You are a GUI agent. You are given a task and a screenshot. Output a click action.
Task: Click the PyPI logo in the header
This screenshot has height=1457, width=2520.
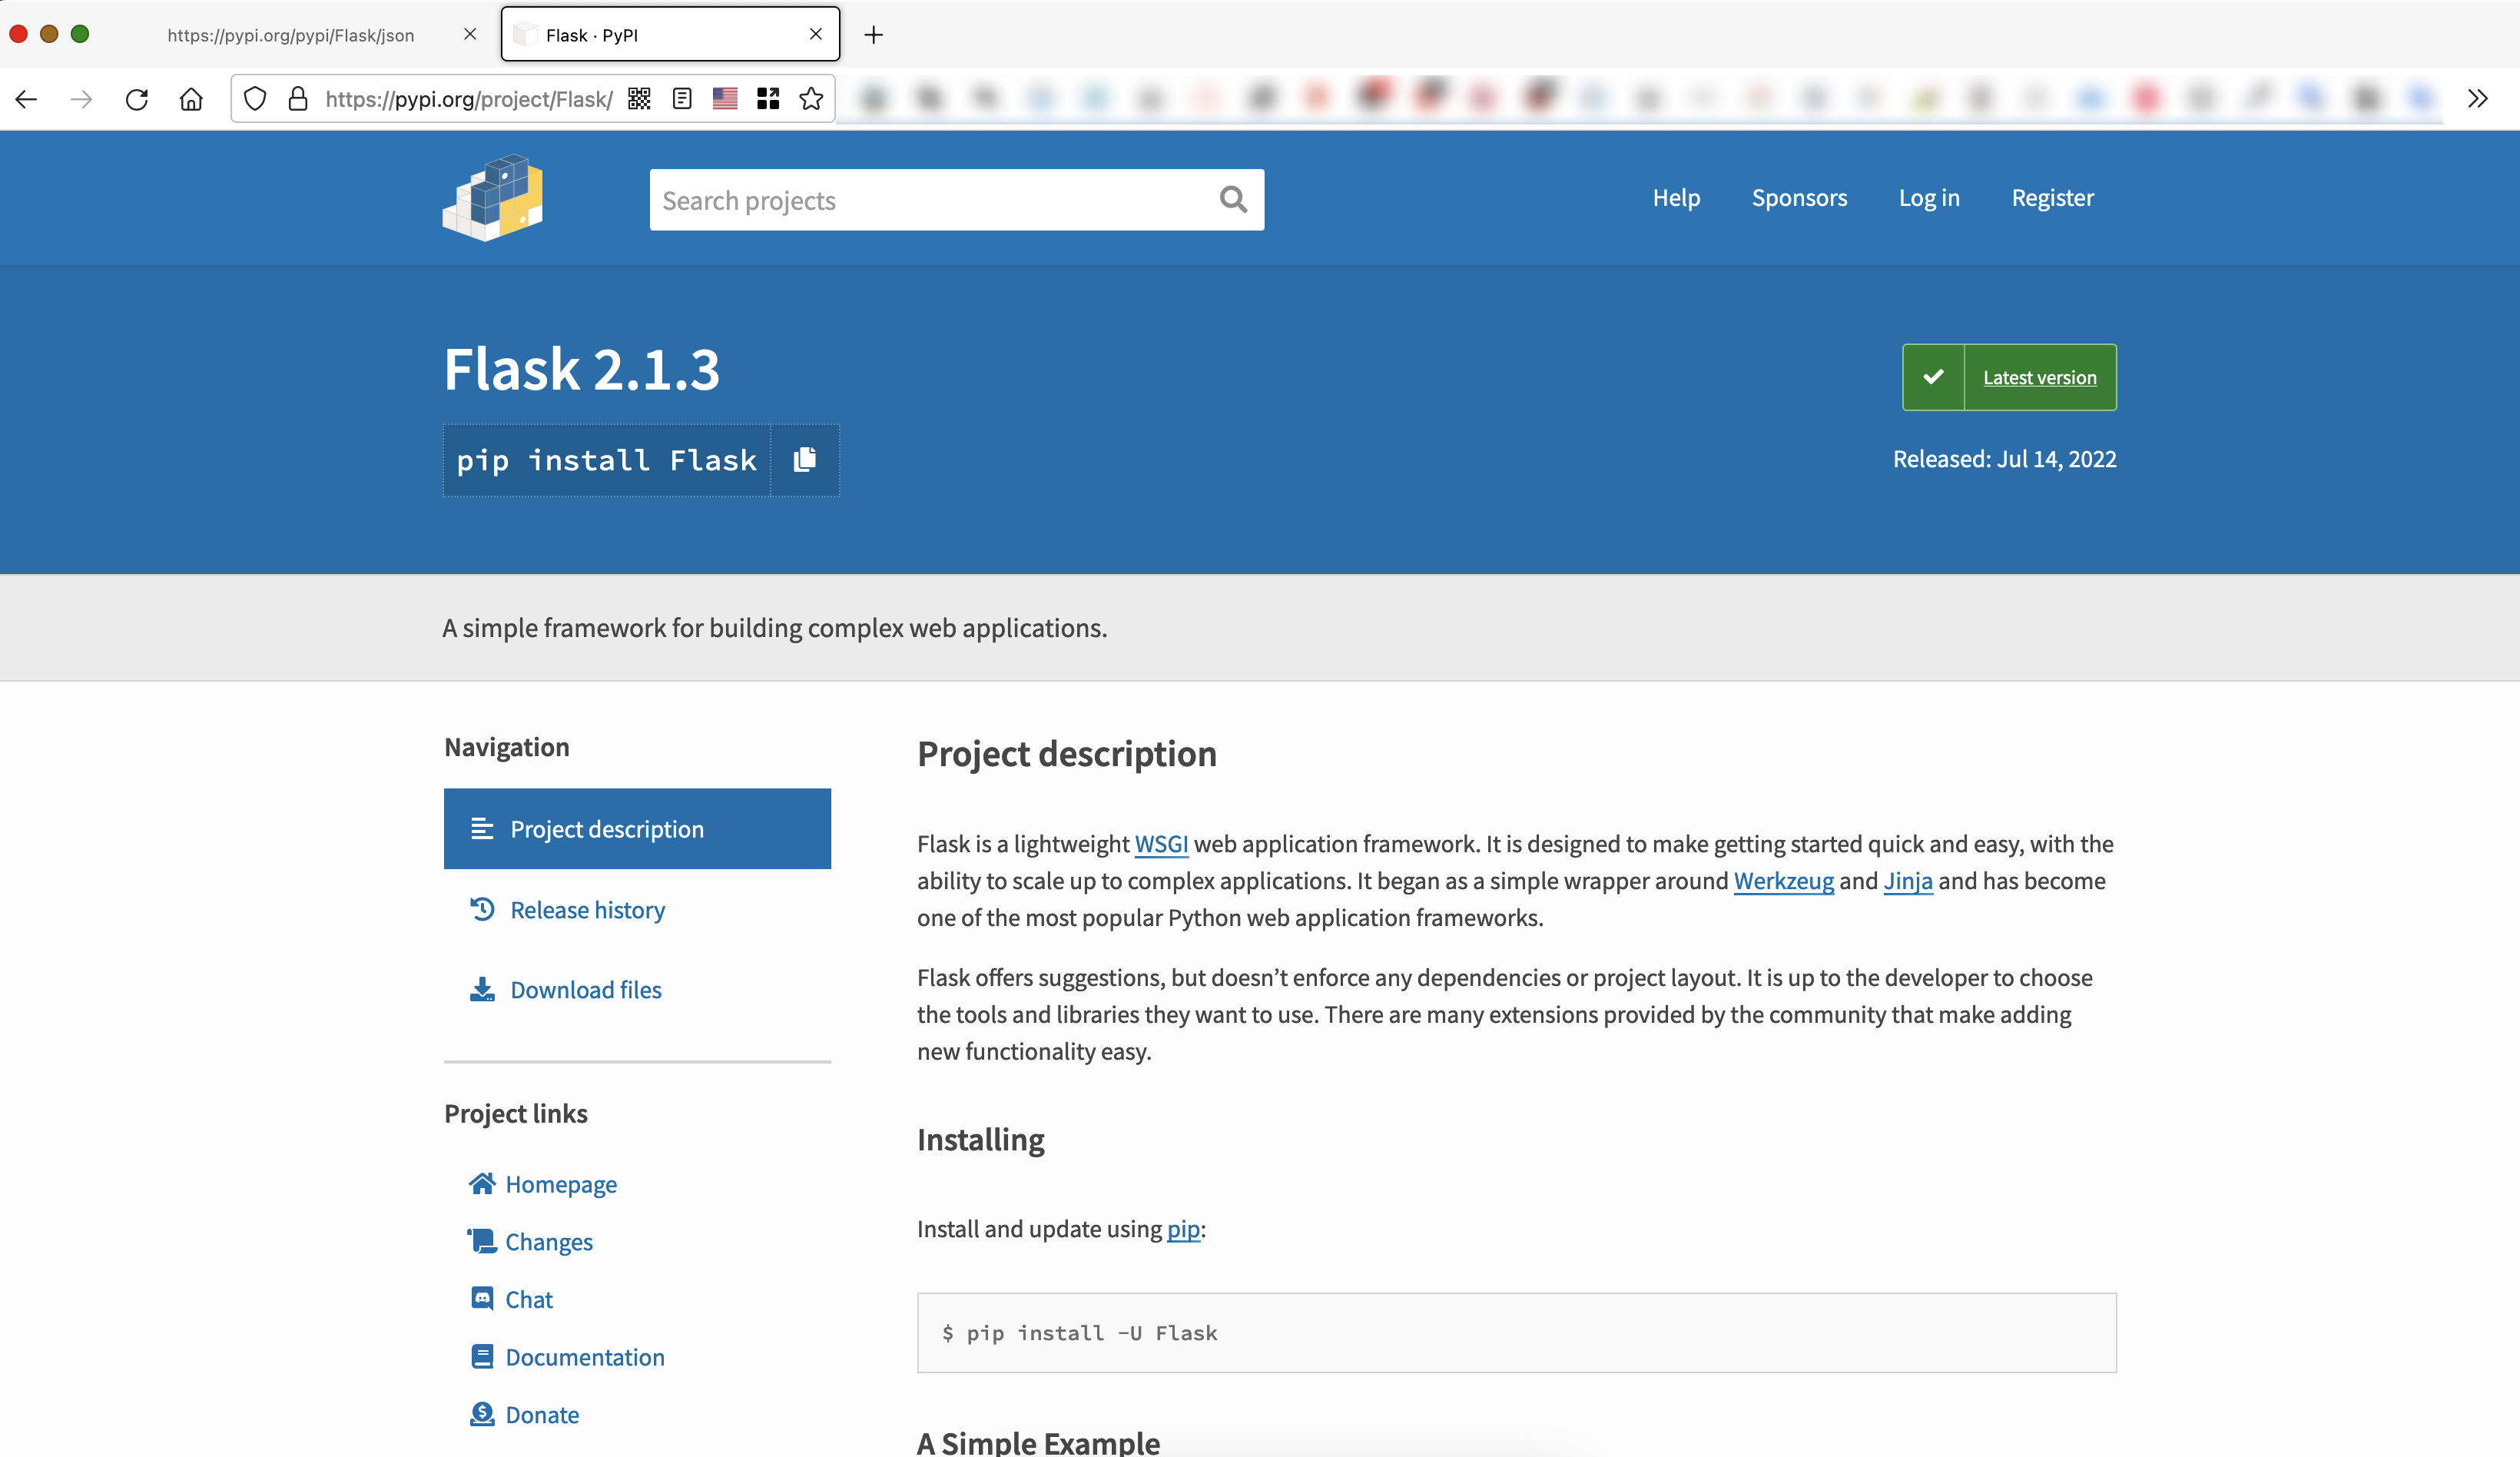pyautogui.click(x=493, y=198)
